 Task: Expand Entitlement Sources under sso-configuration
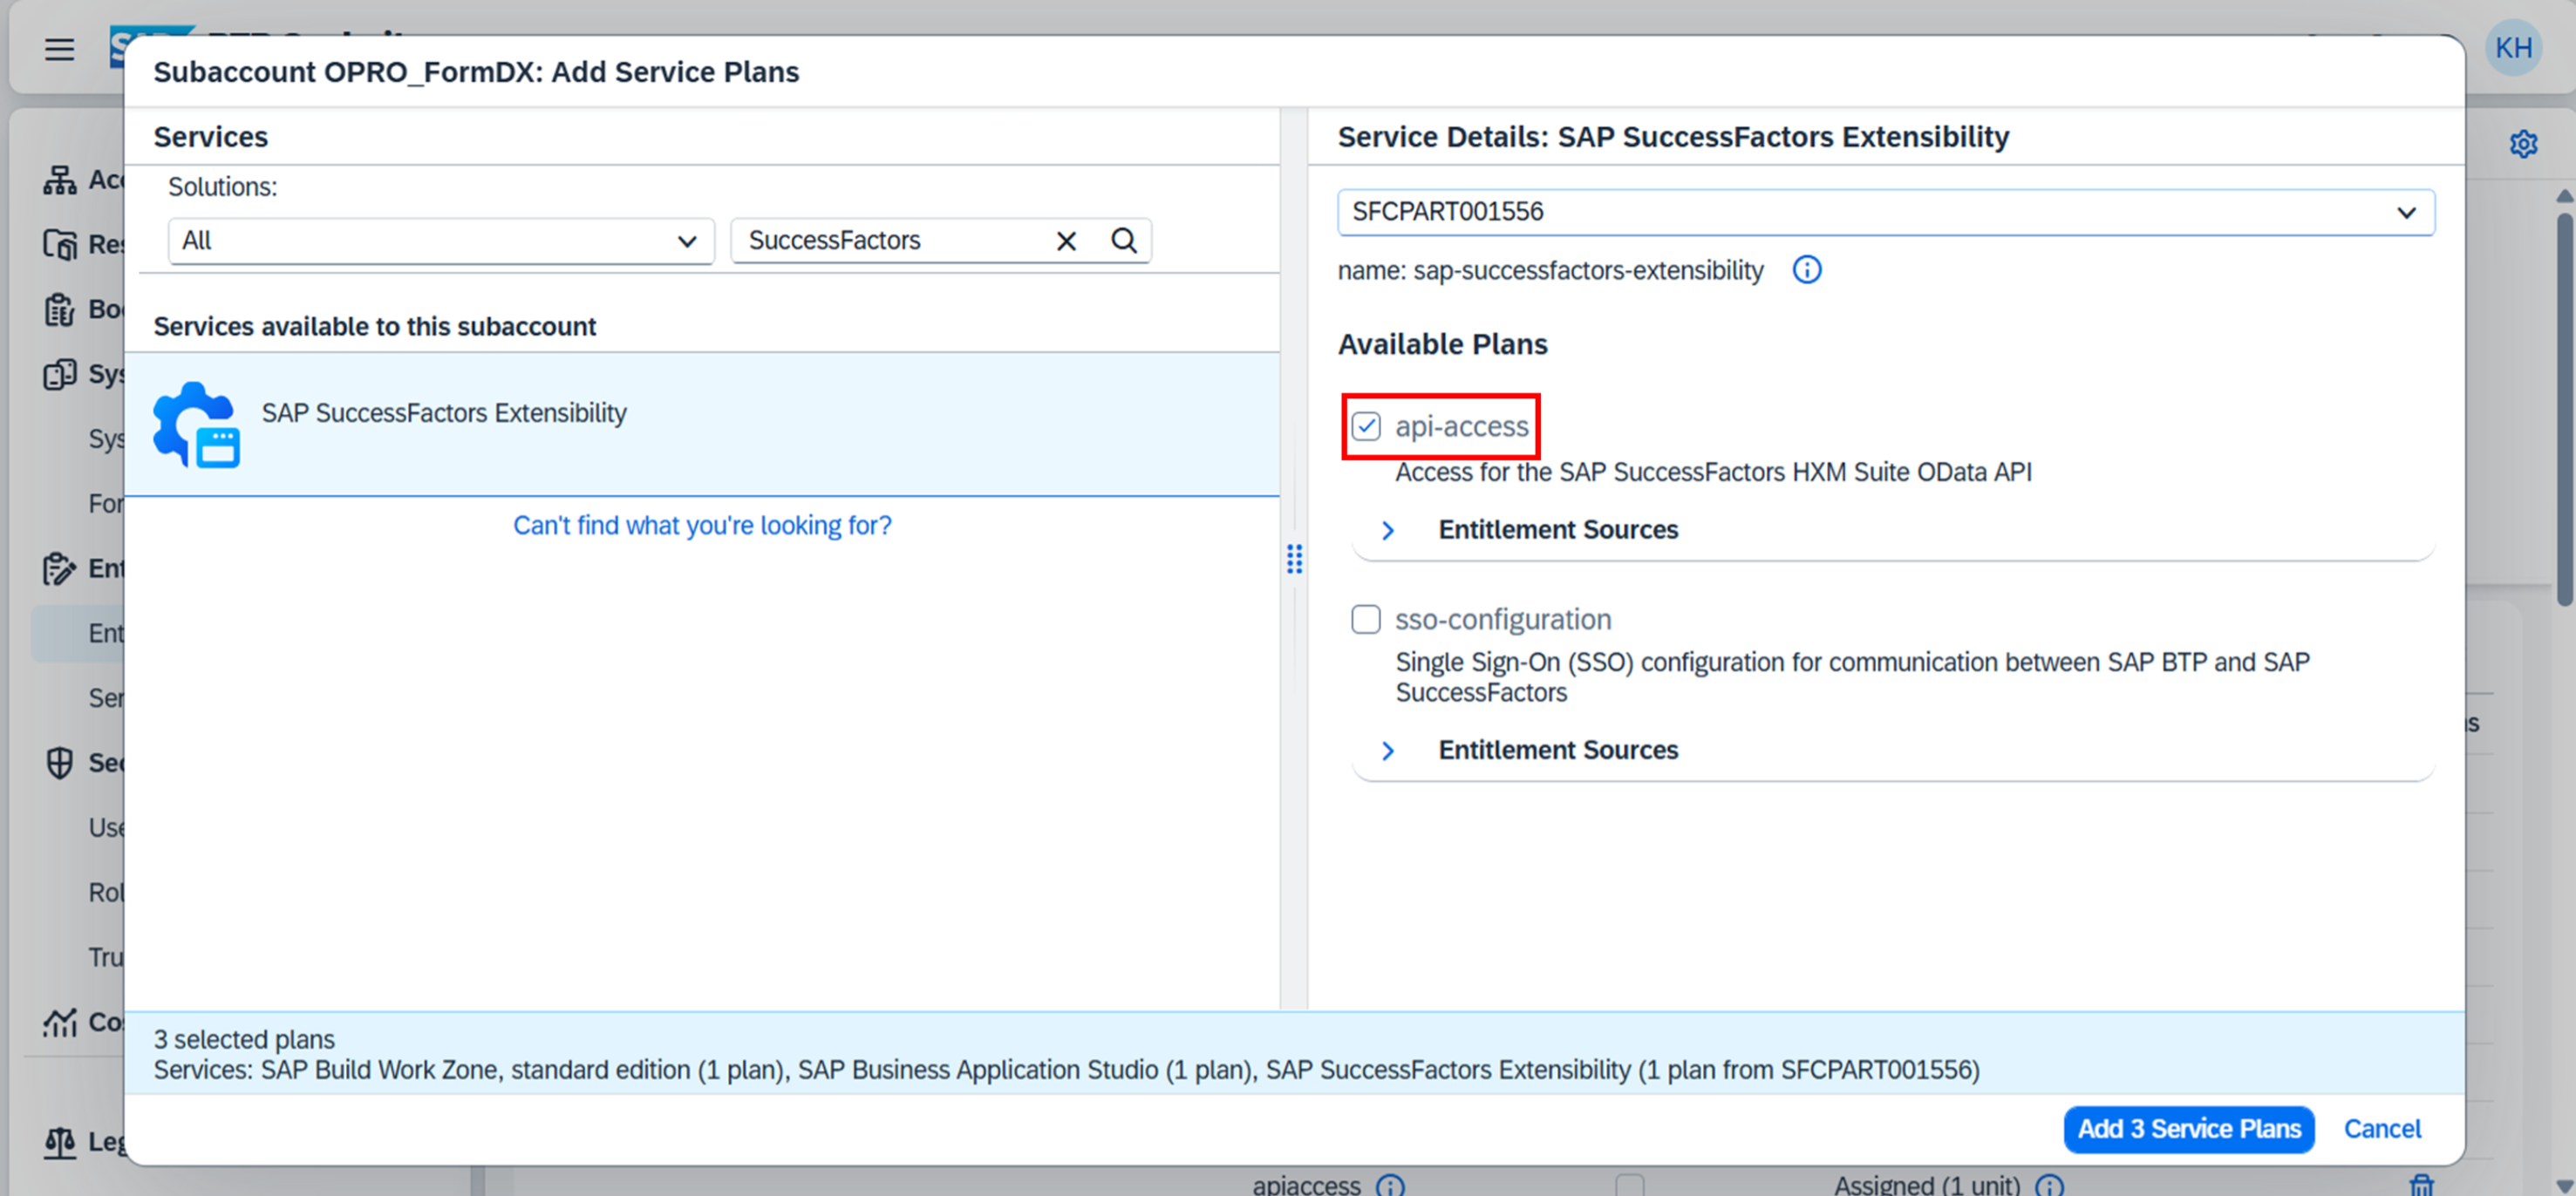(1388, 750)
